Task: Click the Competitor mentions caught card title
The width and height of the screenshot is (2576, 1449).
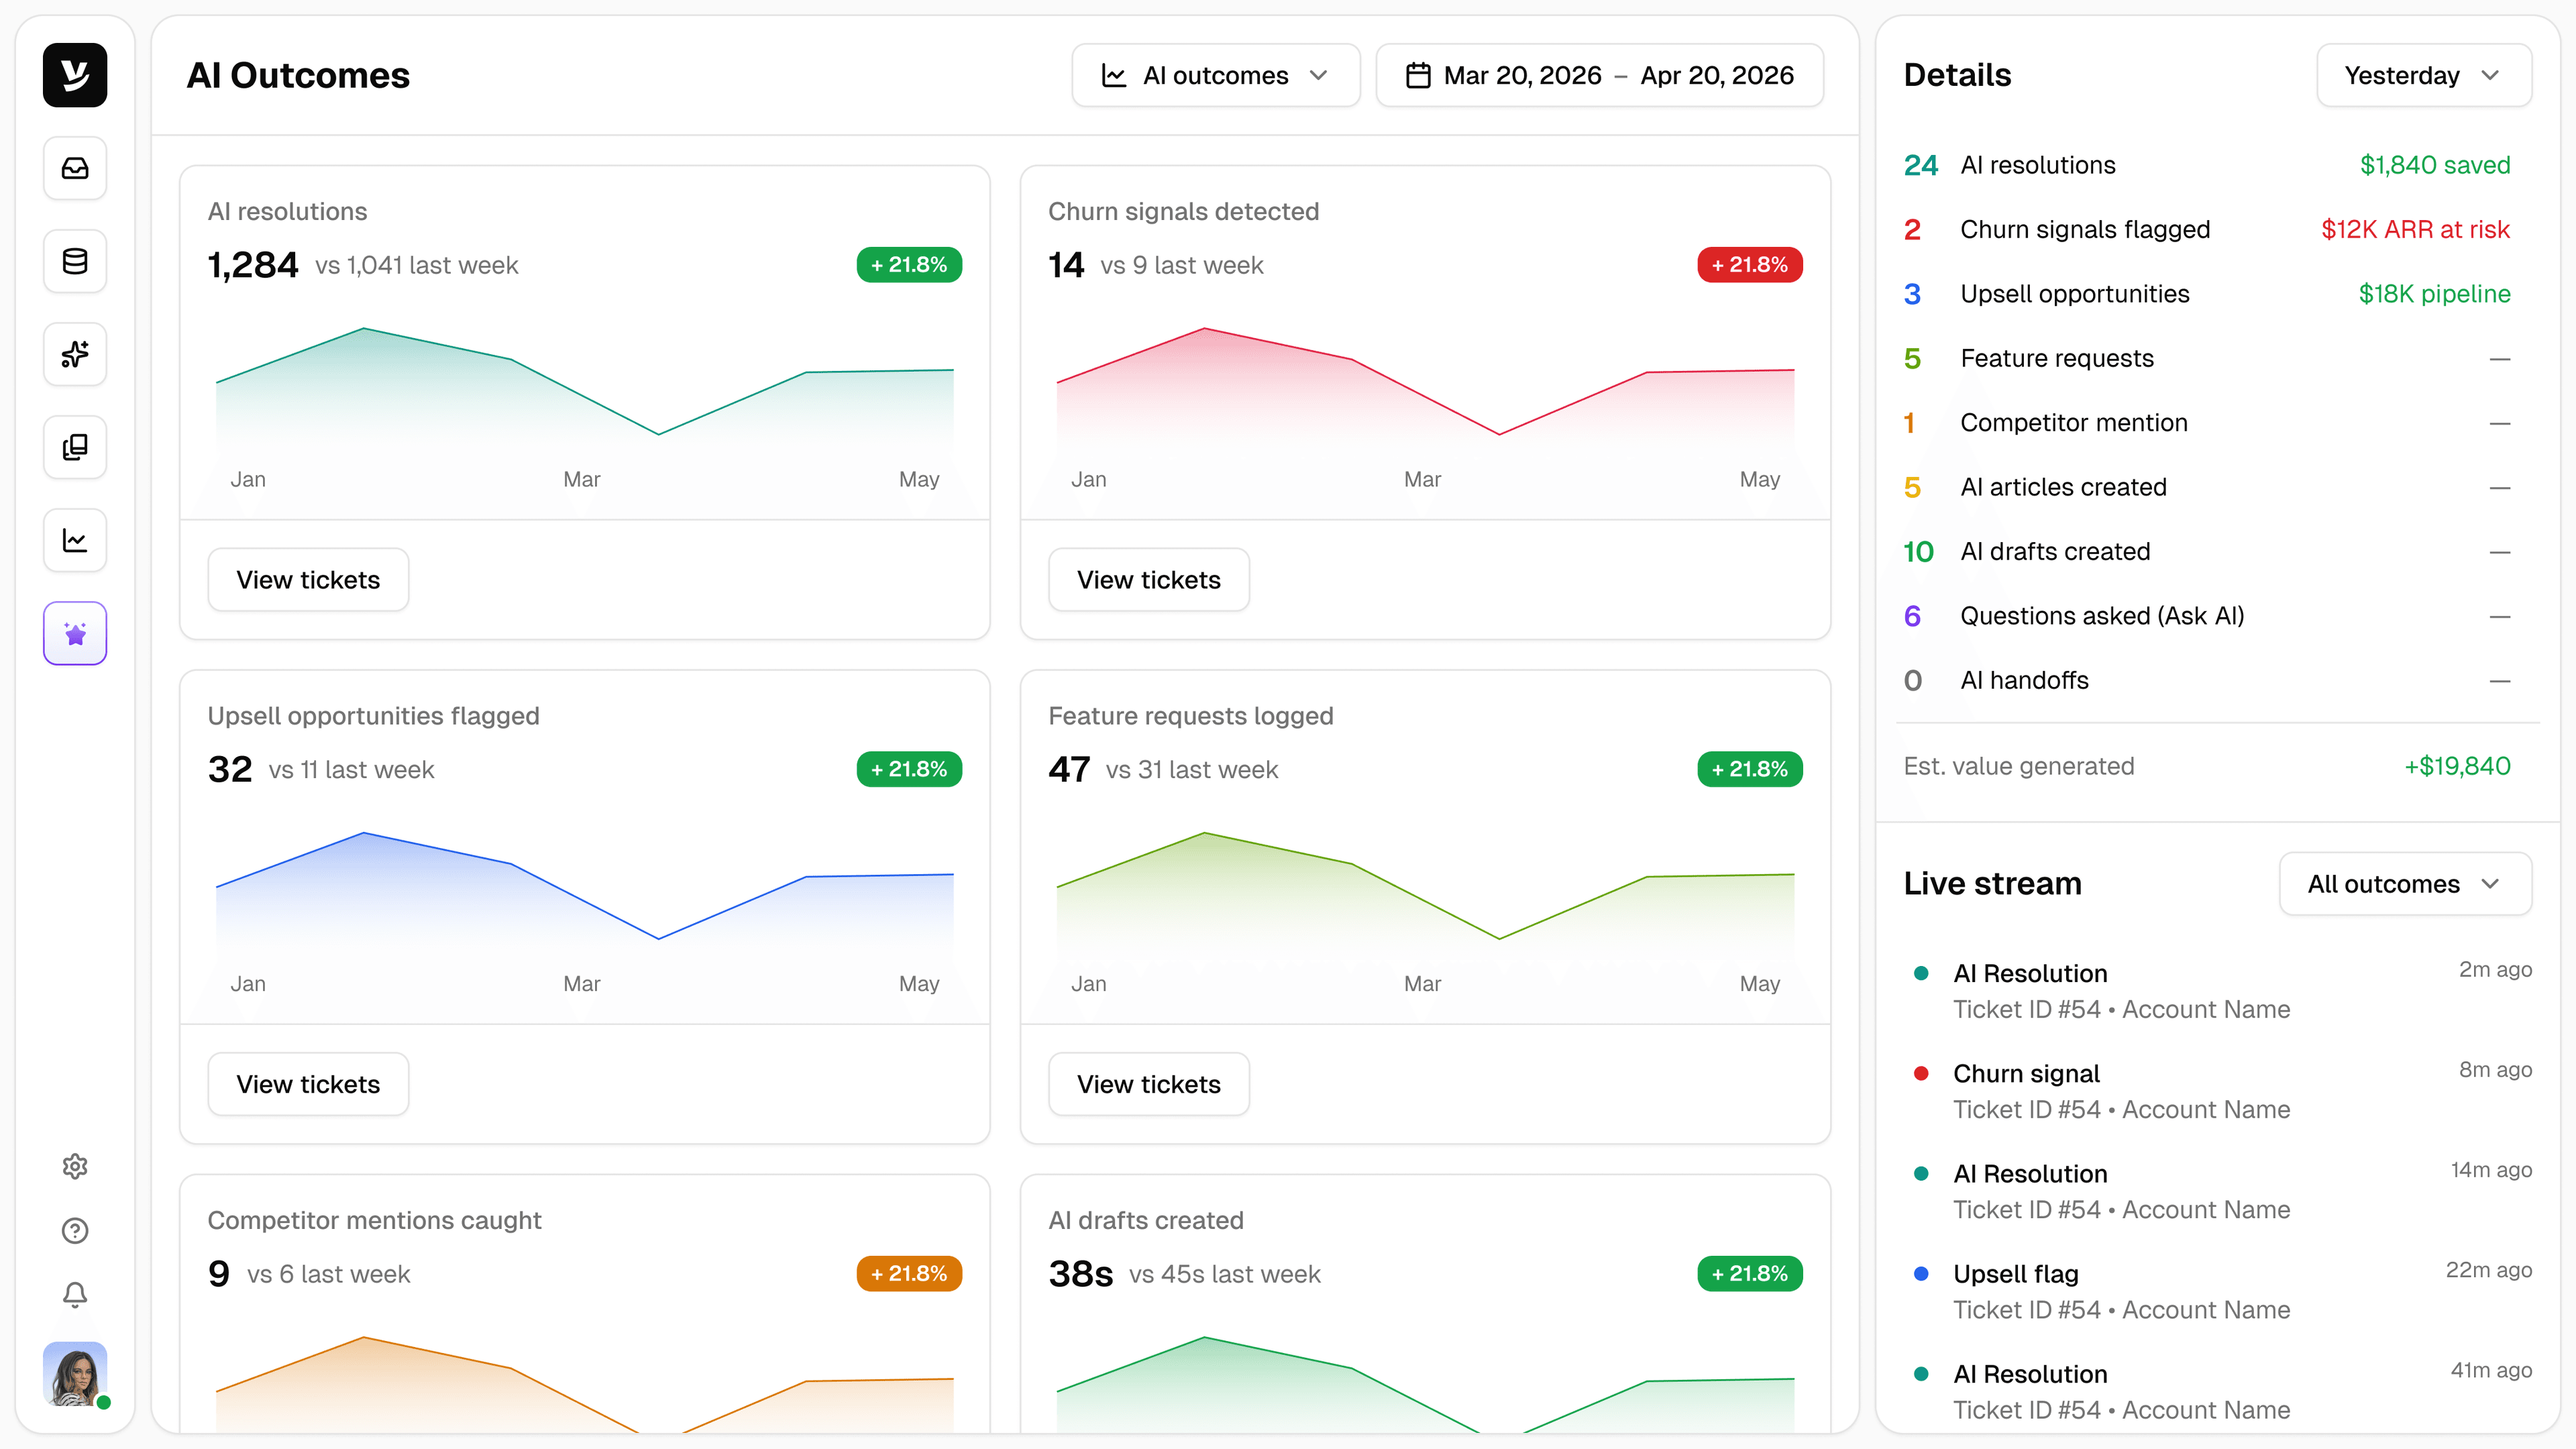Action: click(374, 1220)
